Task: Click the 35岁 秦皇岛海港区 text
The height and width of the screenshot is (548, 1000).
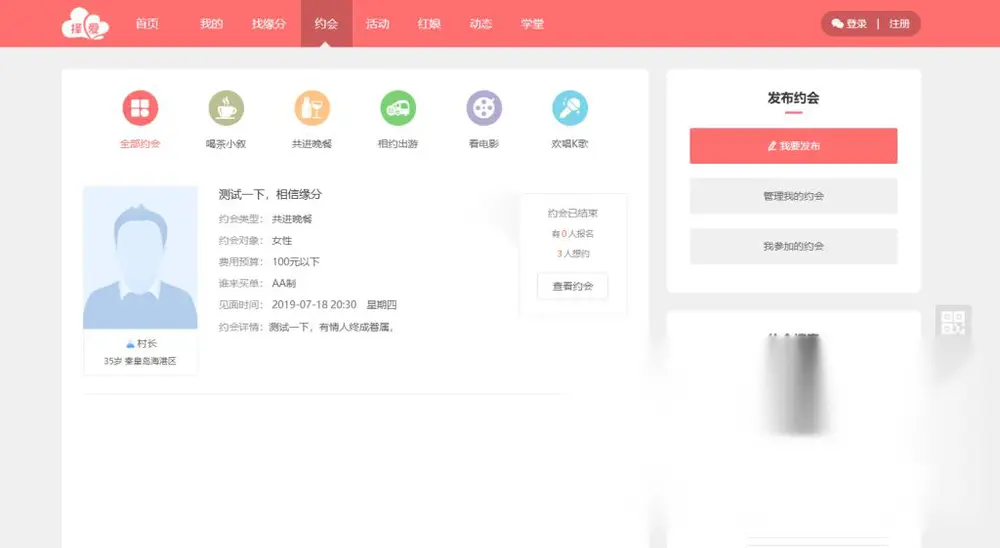Action: [140, 361]
